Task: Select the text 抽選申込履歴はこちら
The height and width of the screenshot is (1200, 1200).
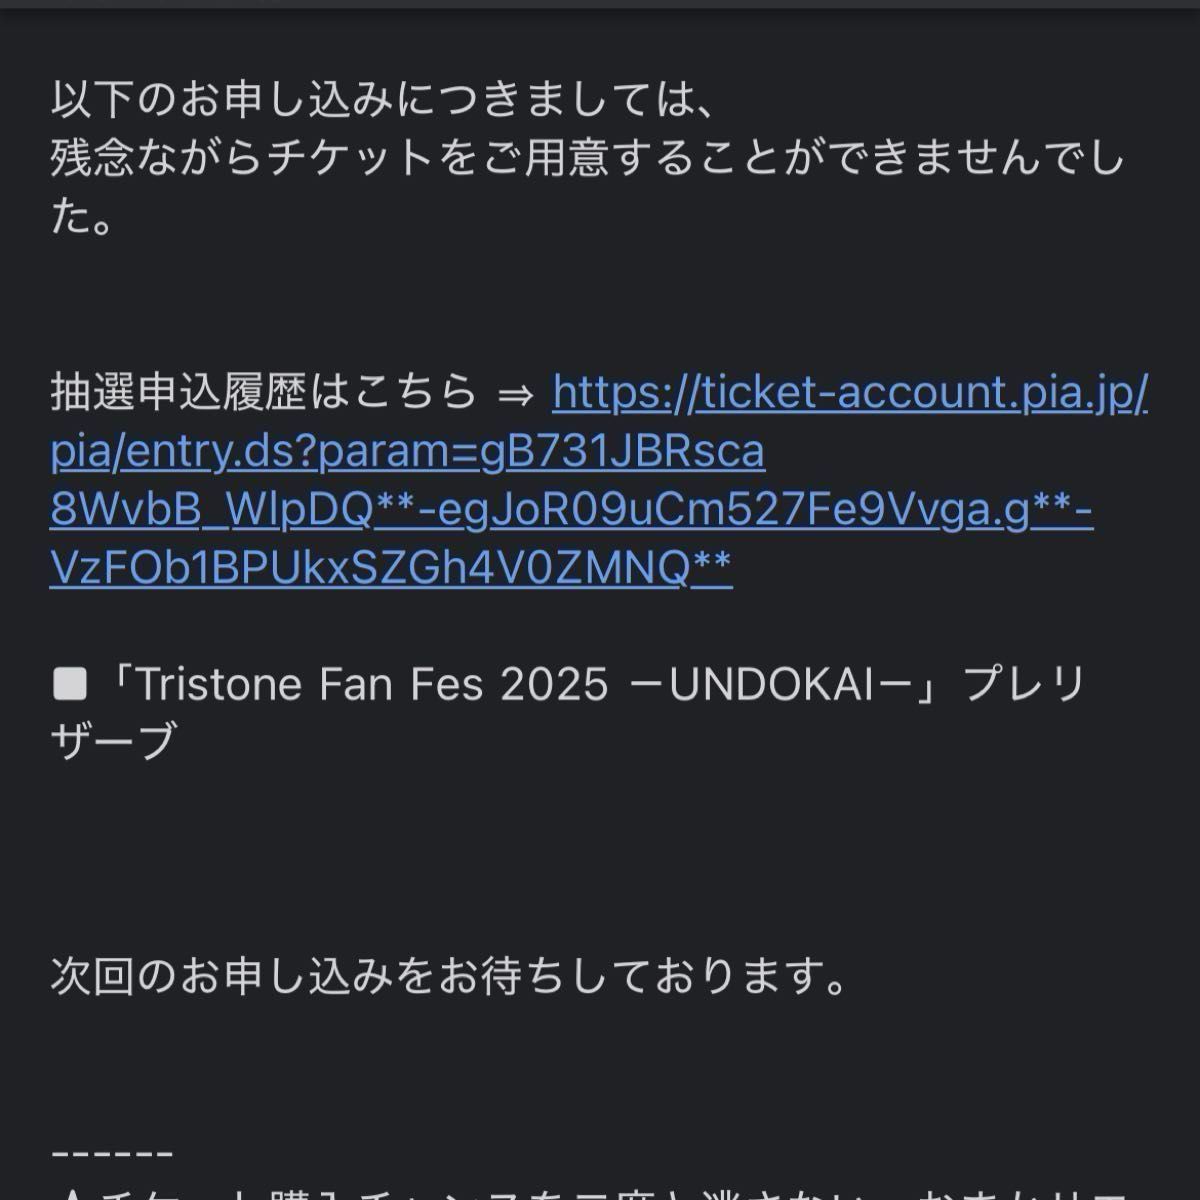Action: (x=264, y=393)
